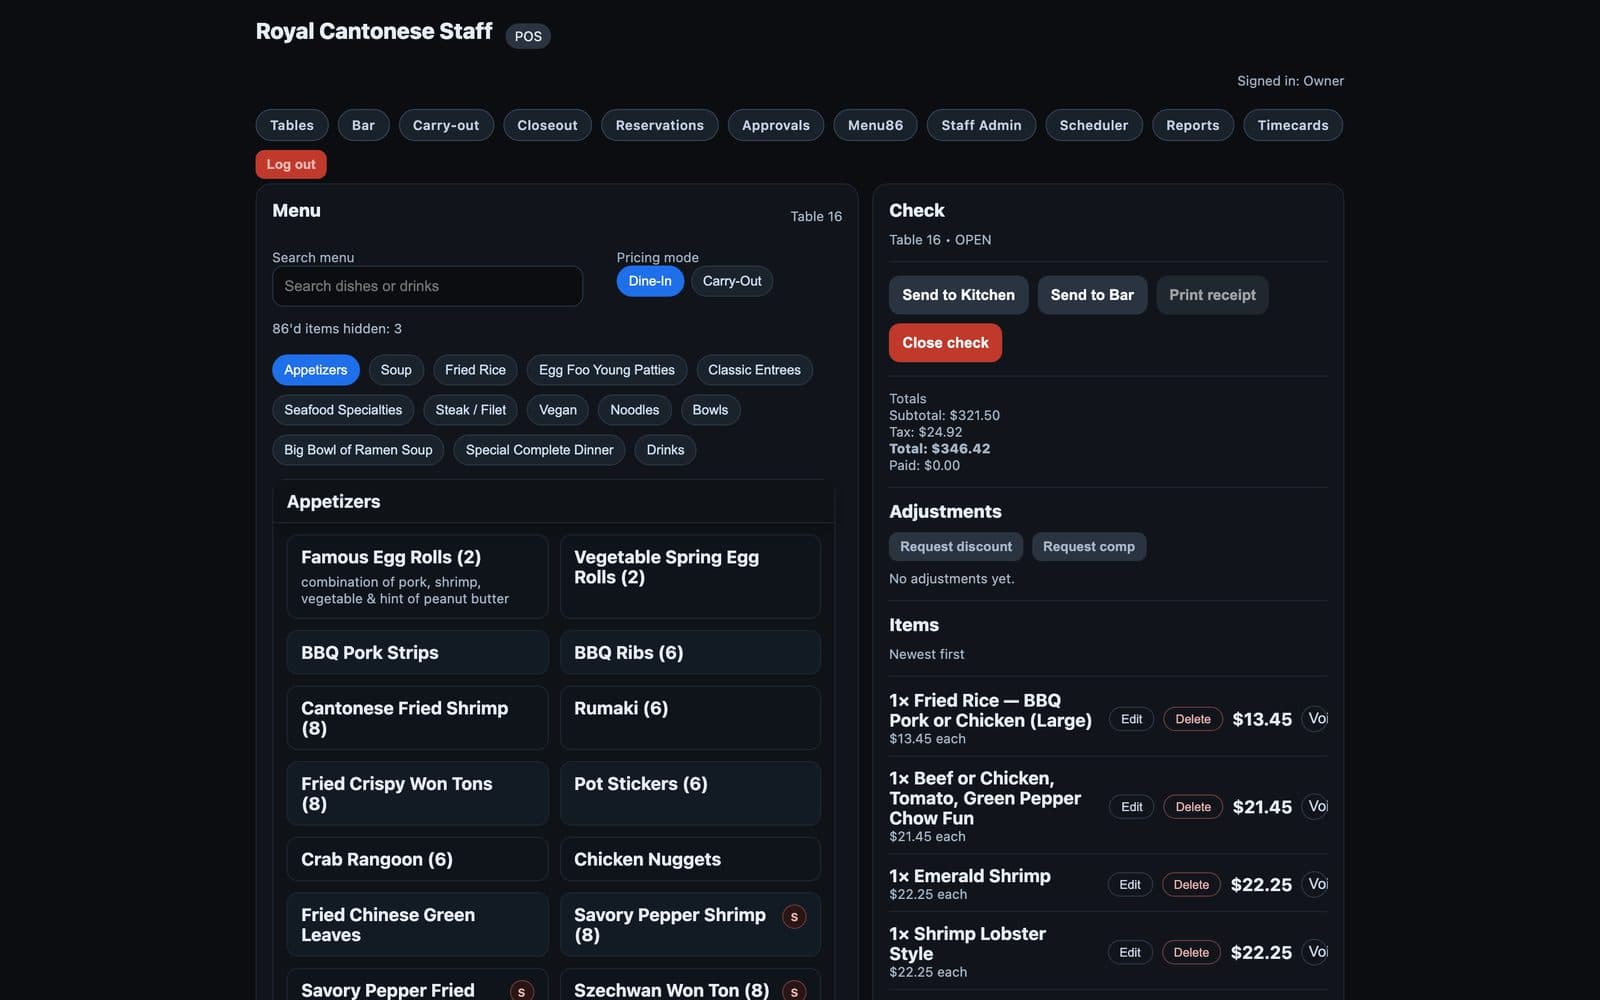This screenshot has height=1000, width=1600.
Task: Focus the Search dishes or drinks field
Action: click(x=427, y=286)
